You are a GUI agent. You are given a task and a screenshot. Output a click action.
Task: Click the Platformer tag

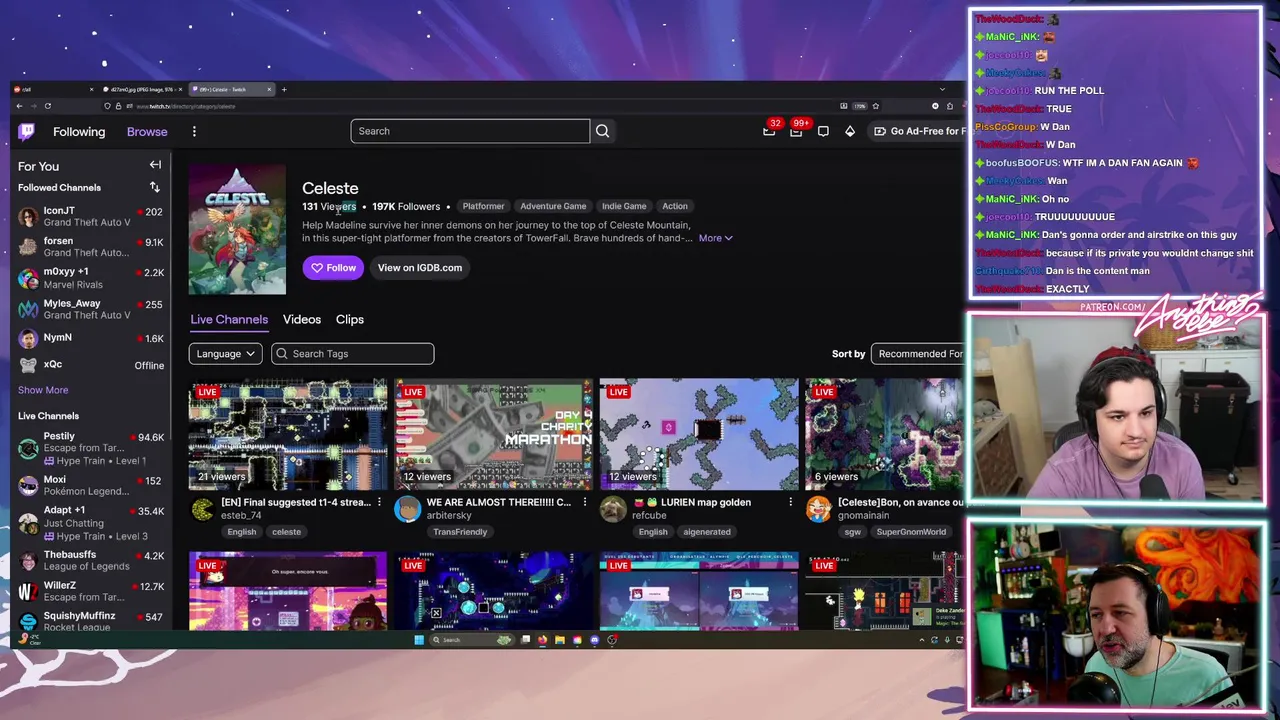point(483,206)
